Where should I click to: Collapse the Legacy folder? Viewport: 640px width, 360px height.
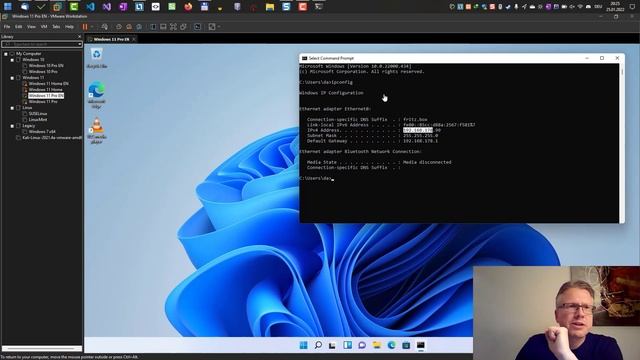[12, 126]
